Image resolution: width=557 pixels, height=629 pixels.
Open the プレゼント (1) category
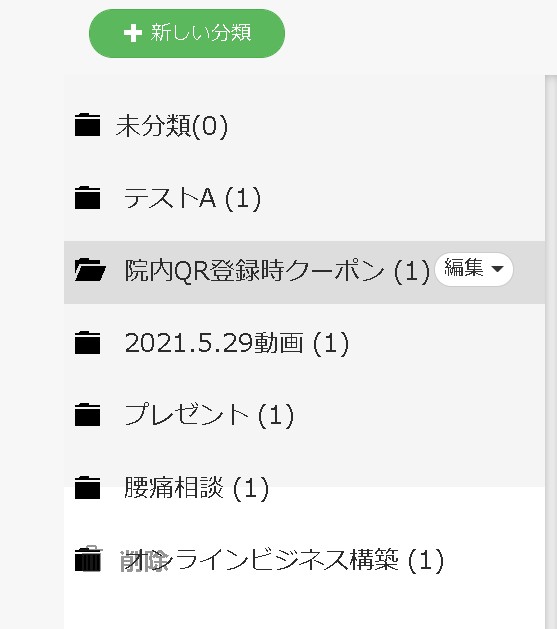coord(209,415)
